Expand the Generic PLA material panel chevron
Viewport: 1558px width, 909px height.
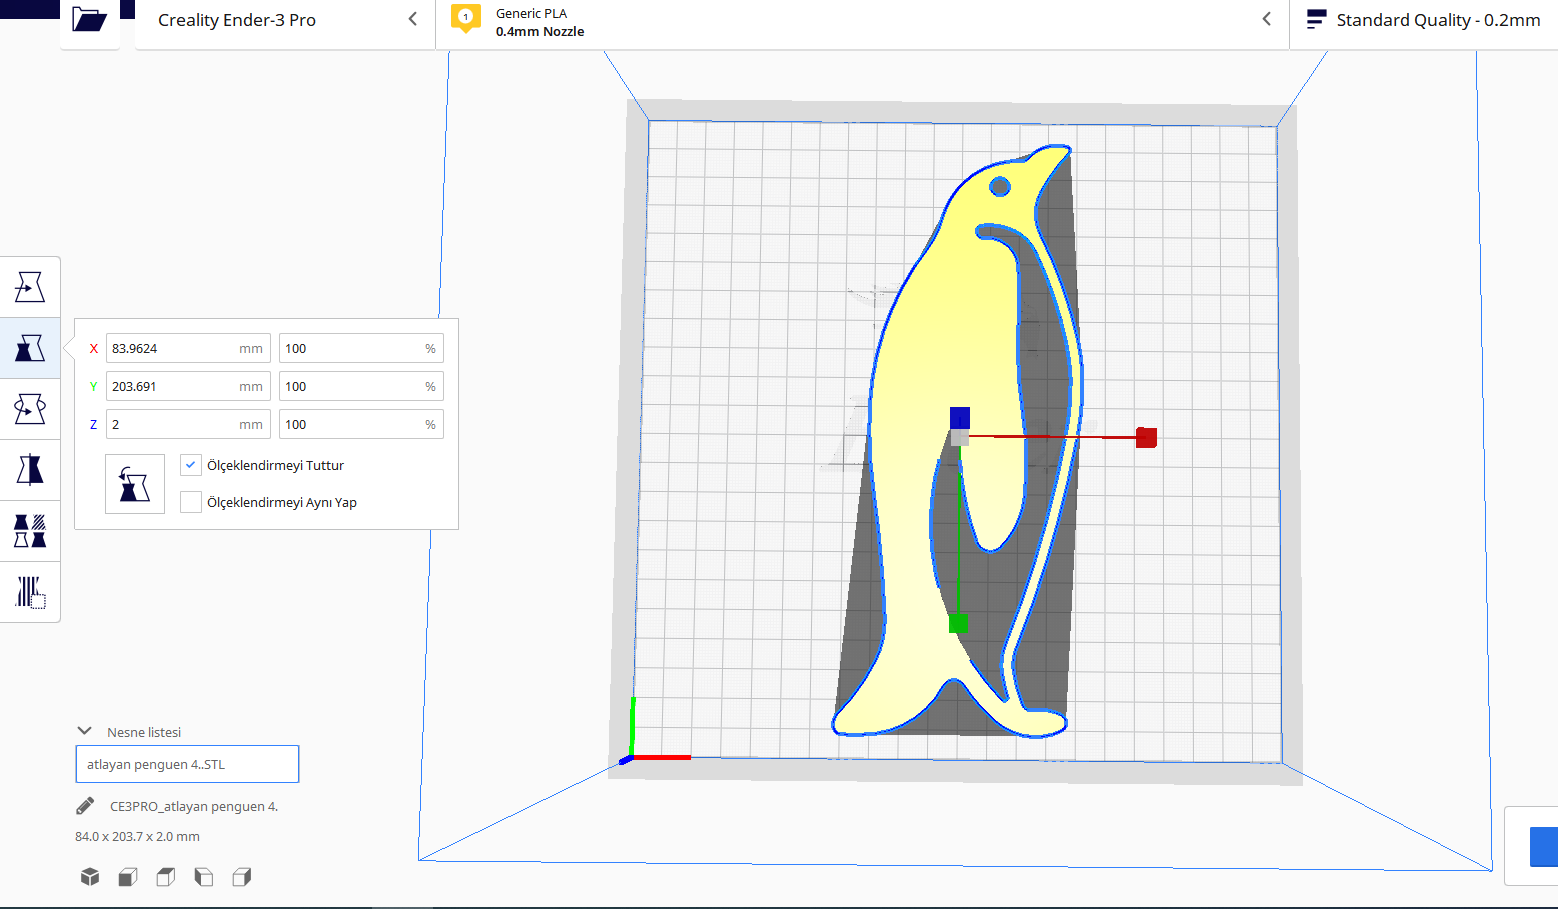tap(1267, 19)
